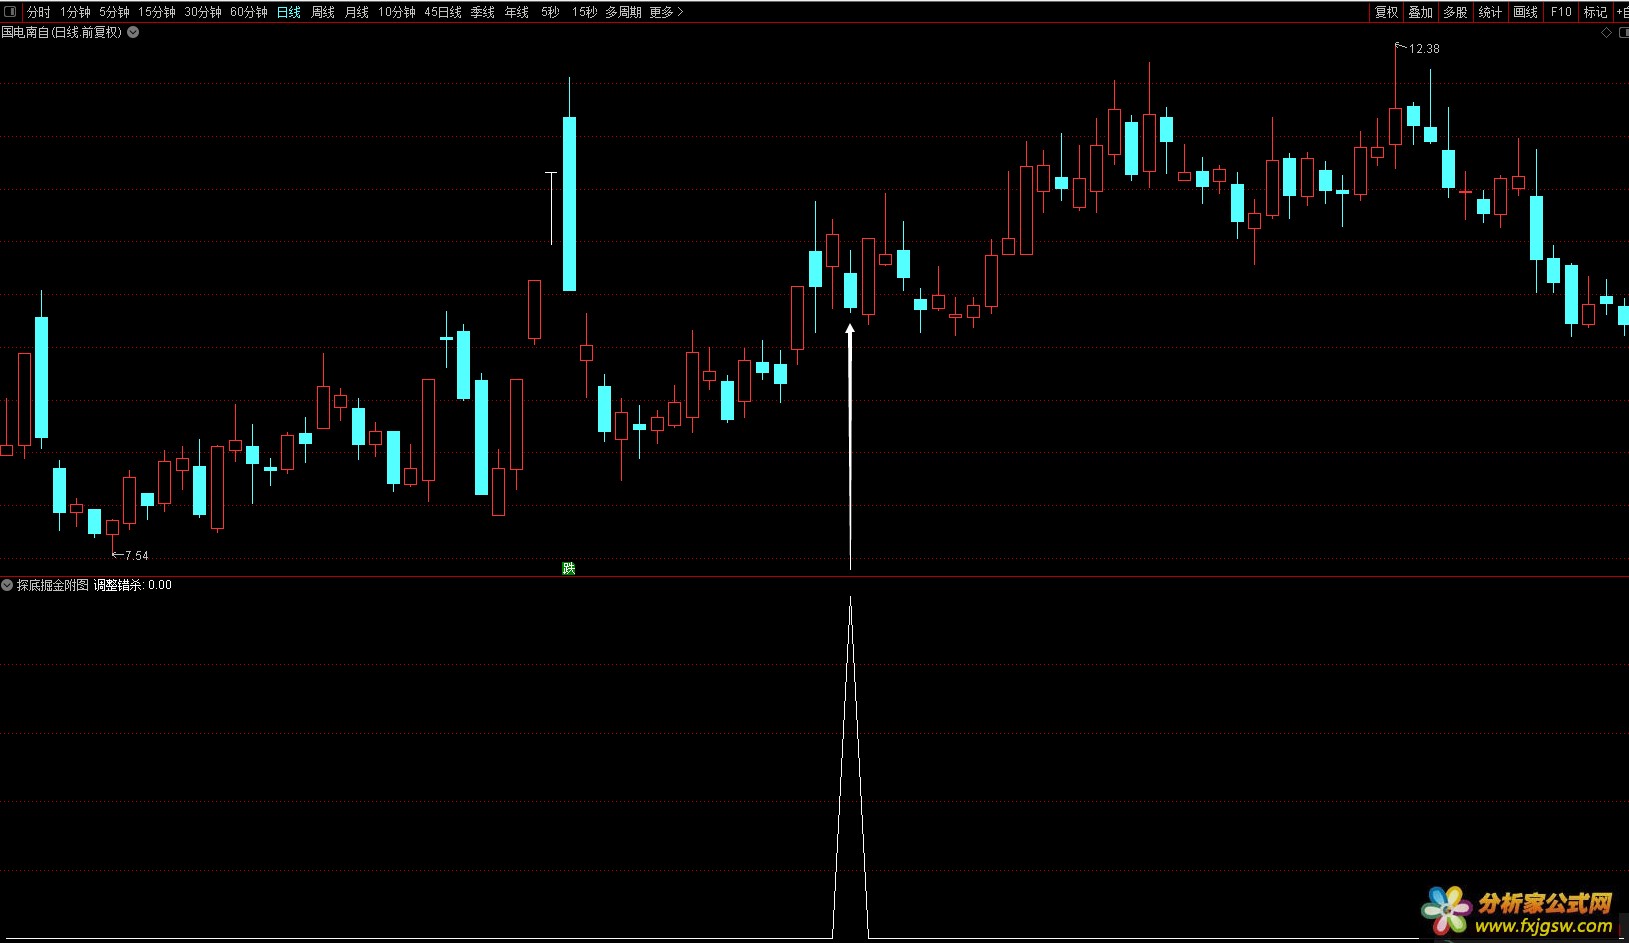
Task: Open the 多股 multi-stock view
Action: coord(1455,12)
